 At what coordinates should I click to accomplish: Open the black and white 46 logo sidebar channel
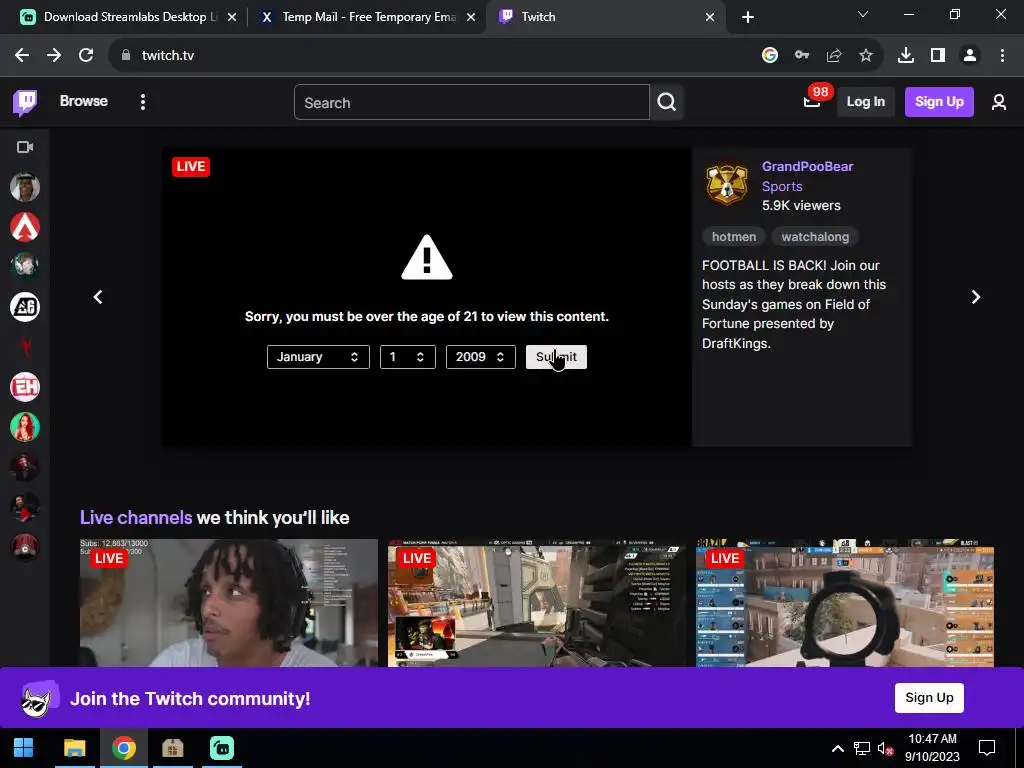[x=25, y=307]
